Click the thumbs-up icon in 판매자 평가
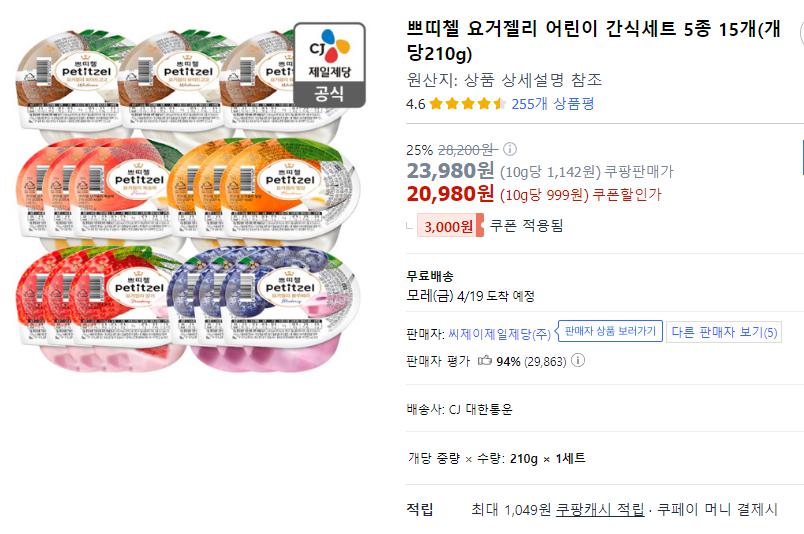Viewport: 804px width, 534px height. pyautogui.click(x=485, y=361)
